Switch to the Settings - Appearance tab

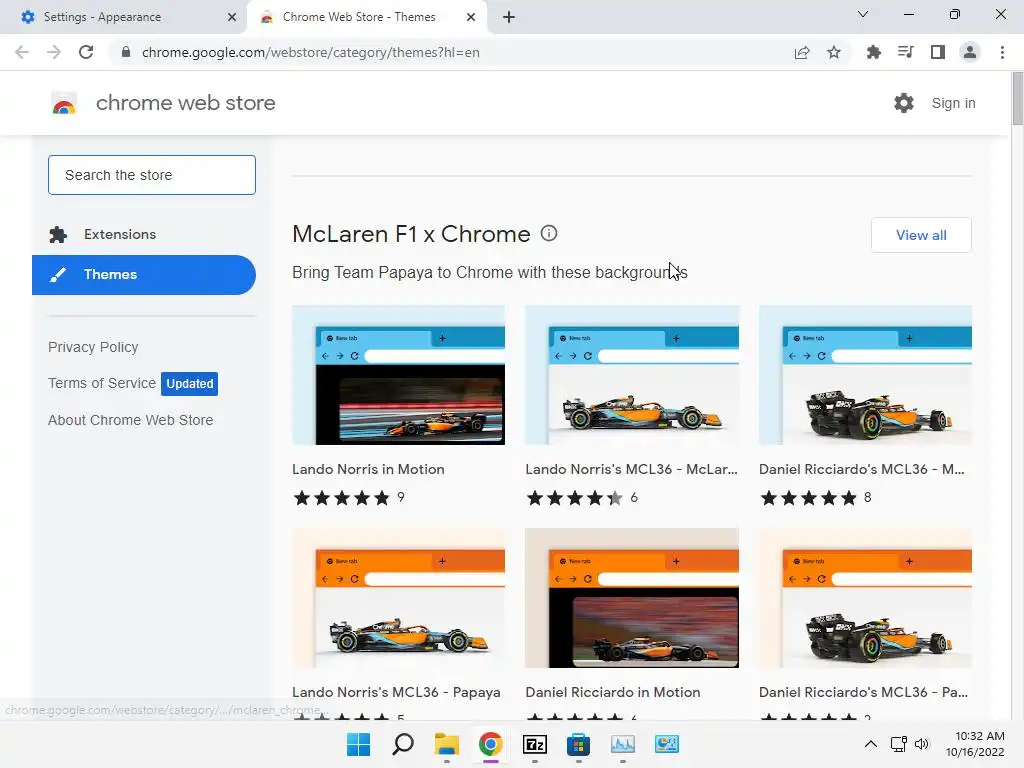coord(123,17)
